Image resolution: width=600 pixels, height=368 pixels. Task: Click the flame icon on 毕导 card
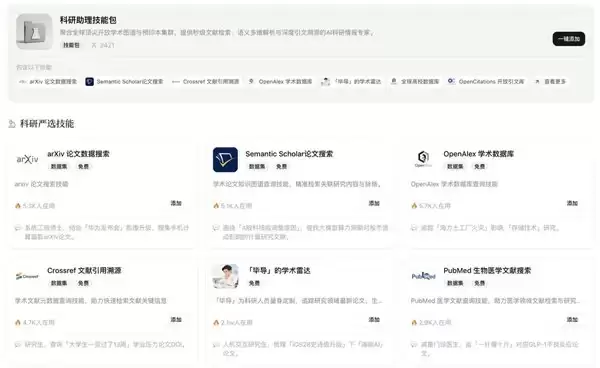(x=216, y=322)
